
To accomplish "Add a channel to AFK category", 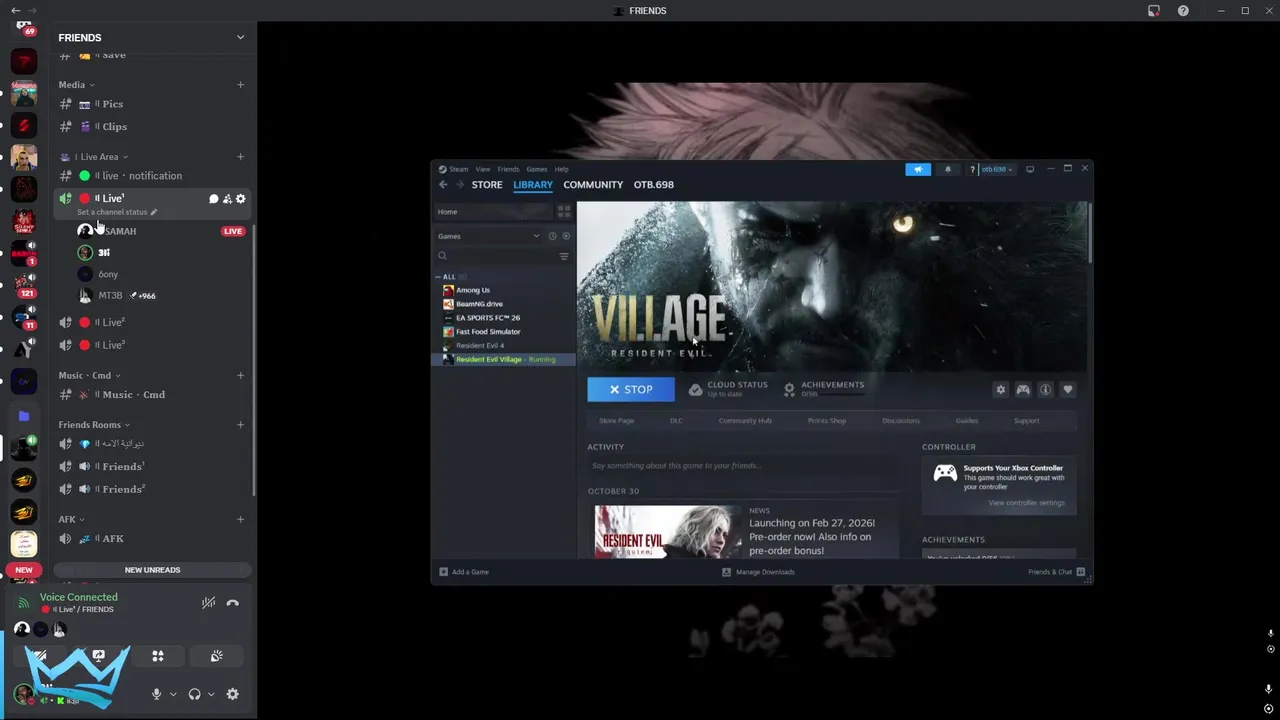I will click(240, 520).
